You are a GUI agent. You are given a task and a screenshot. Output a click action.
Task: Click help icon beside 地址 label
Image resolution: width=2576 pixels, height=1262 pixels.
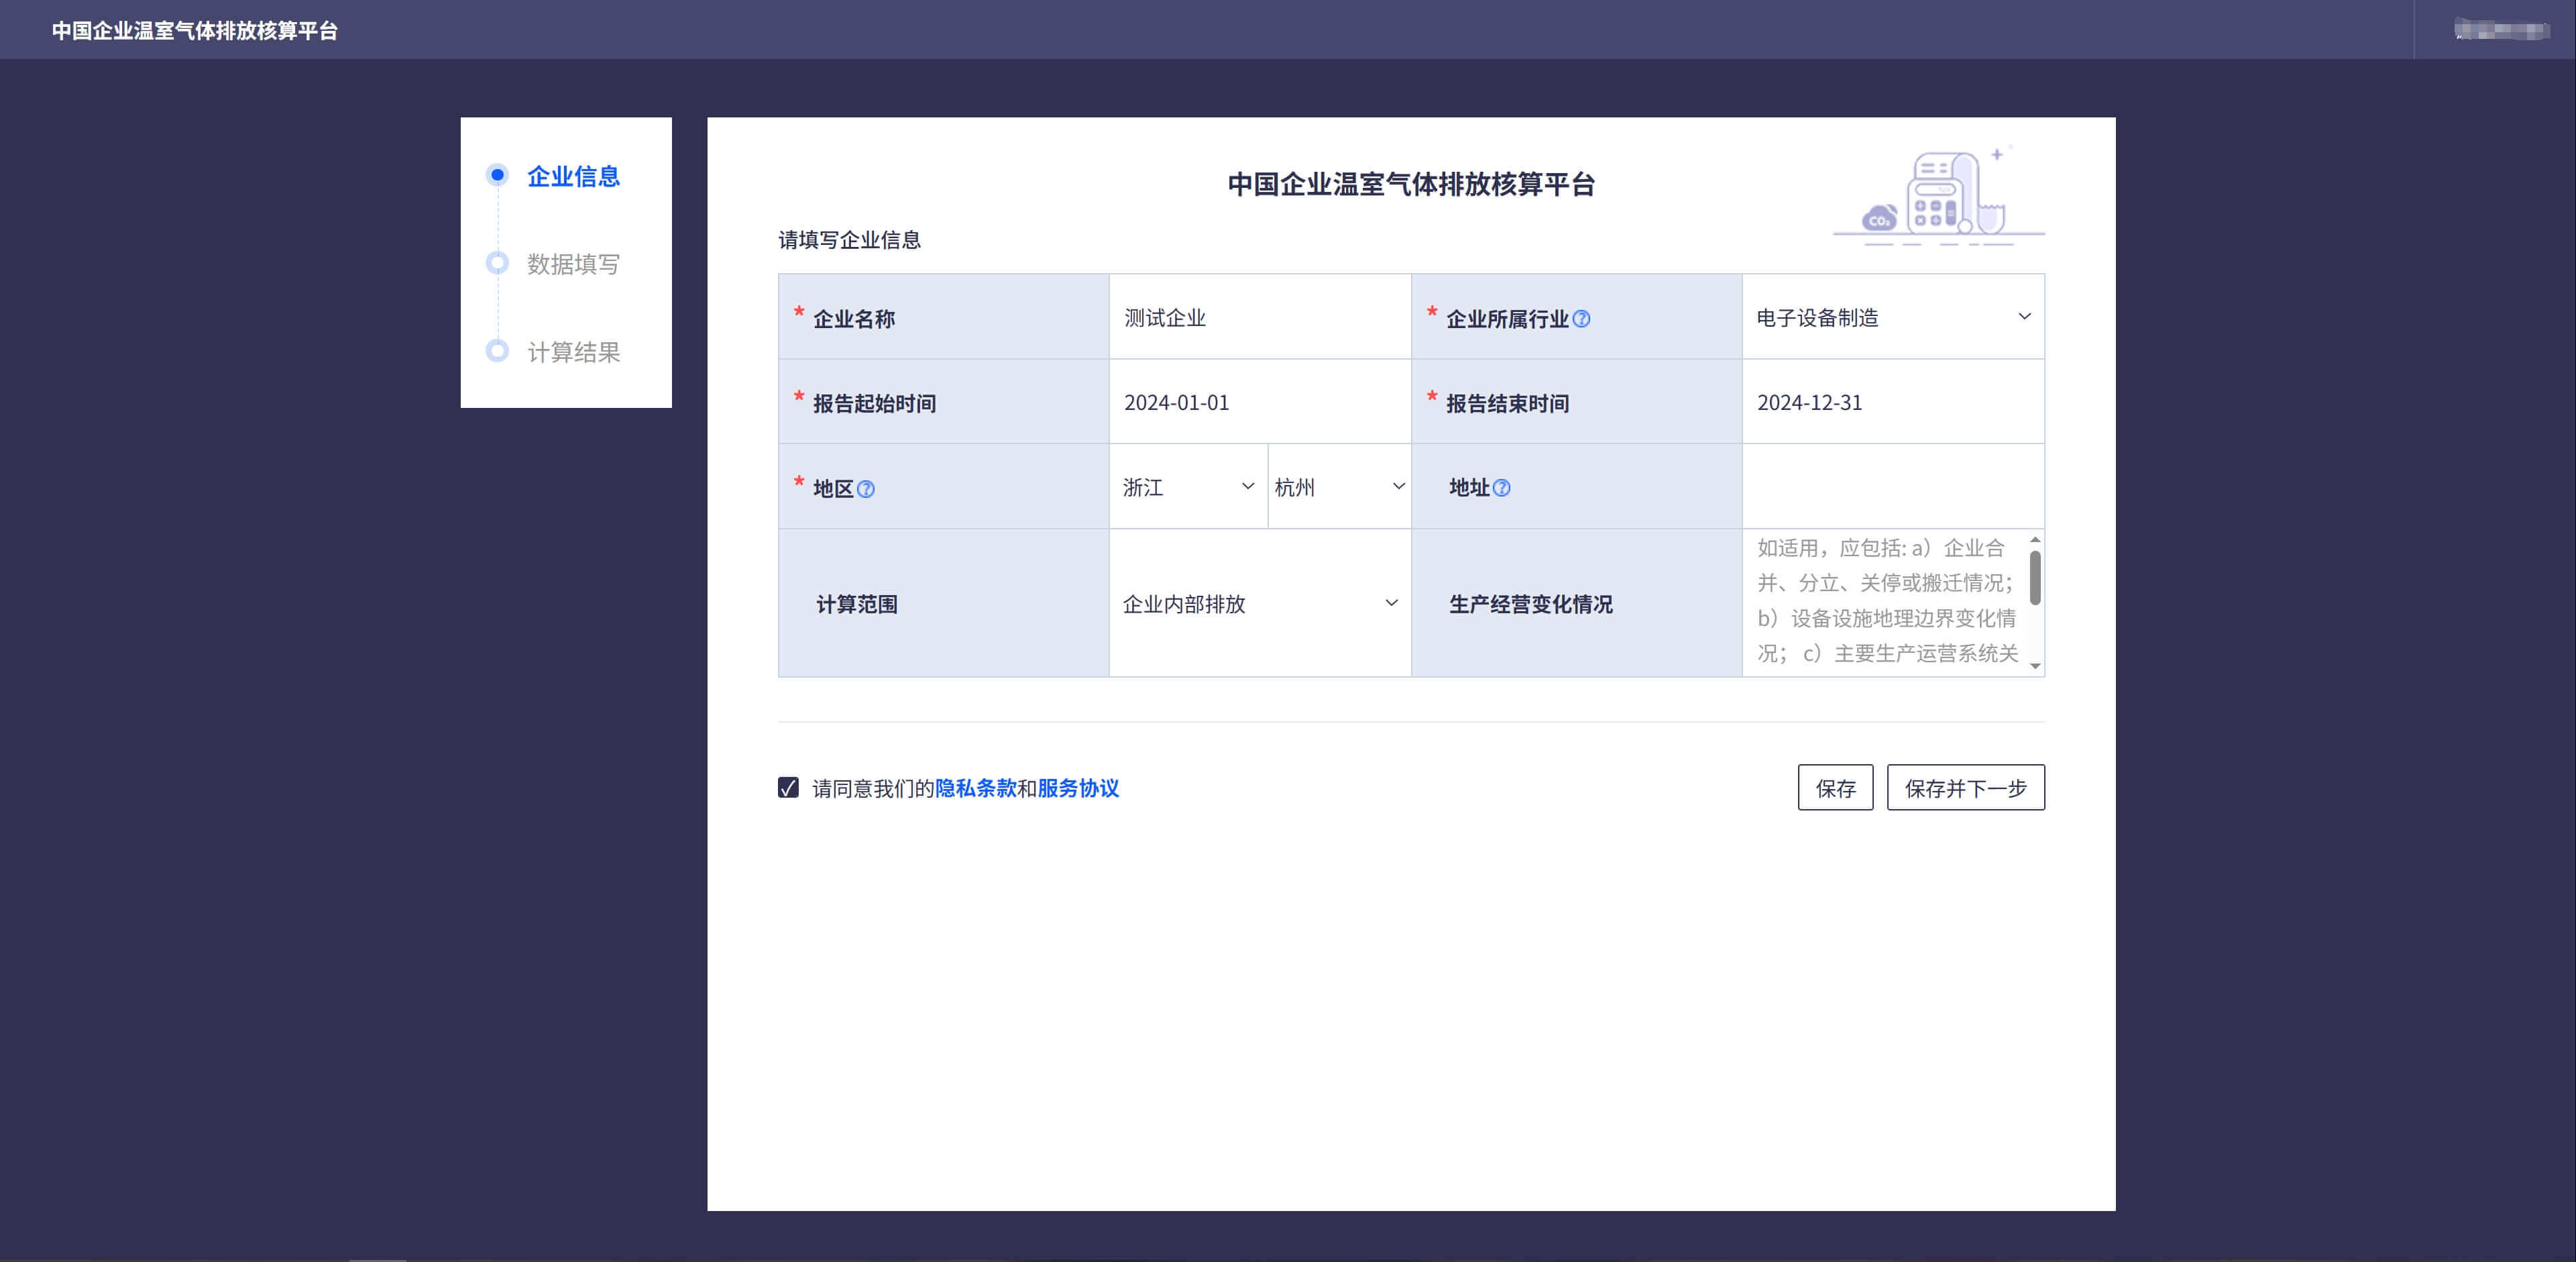coord(1501,488)
